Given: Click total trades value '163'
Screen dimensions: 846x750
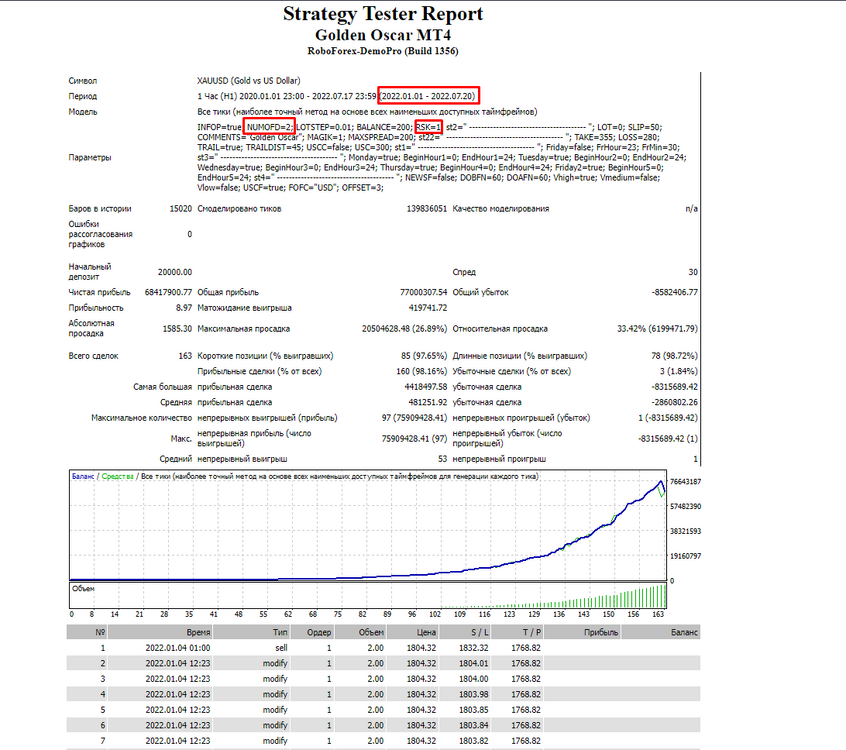Looking at the screenshot, I should pyautogui.click(x=185, y=356).
